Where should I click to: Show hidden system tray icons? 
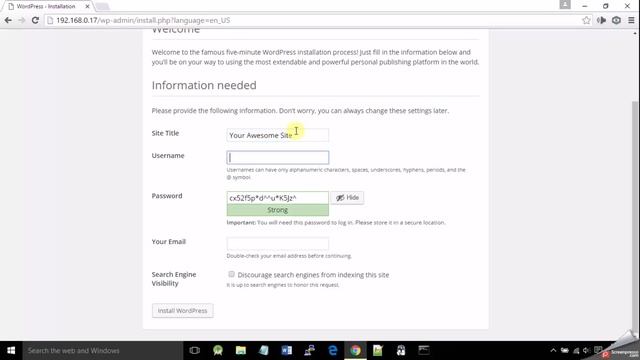click(x=553, y=350)
